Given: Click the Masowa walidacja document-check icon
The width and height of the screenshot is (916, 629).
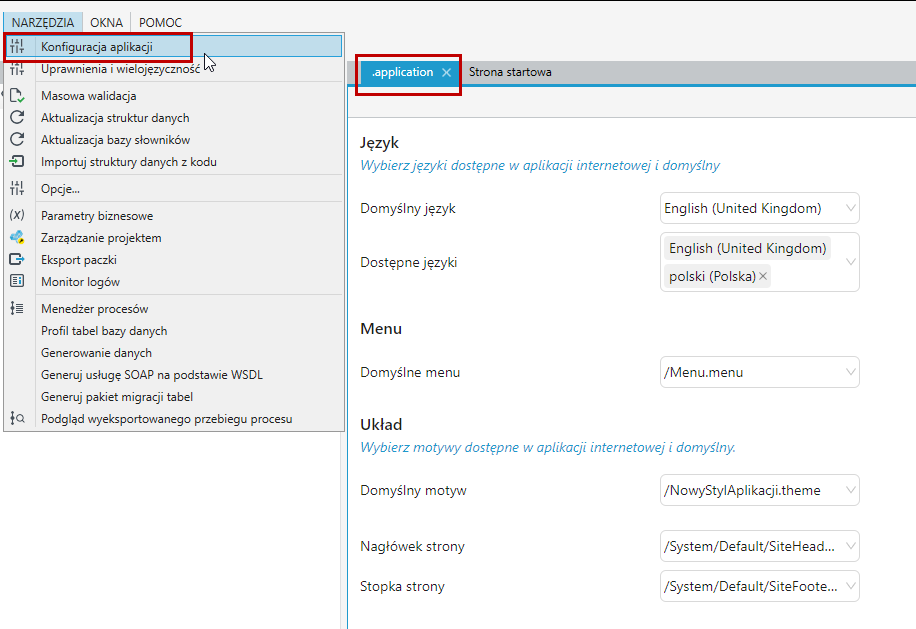Looking at the screenshot, I should [17, 96].
